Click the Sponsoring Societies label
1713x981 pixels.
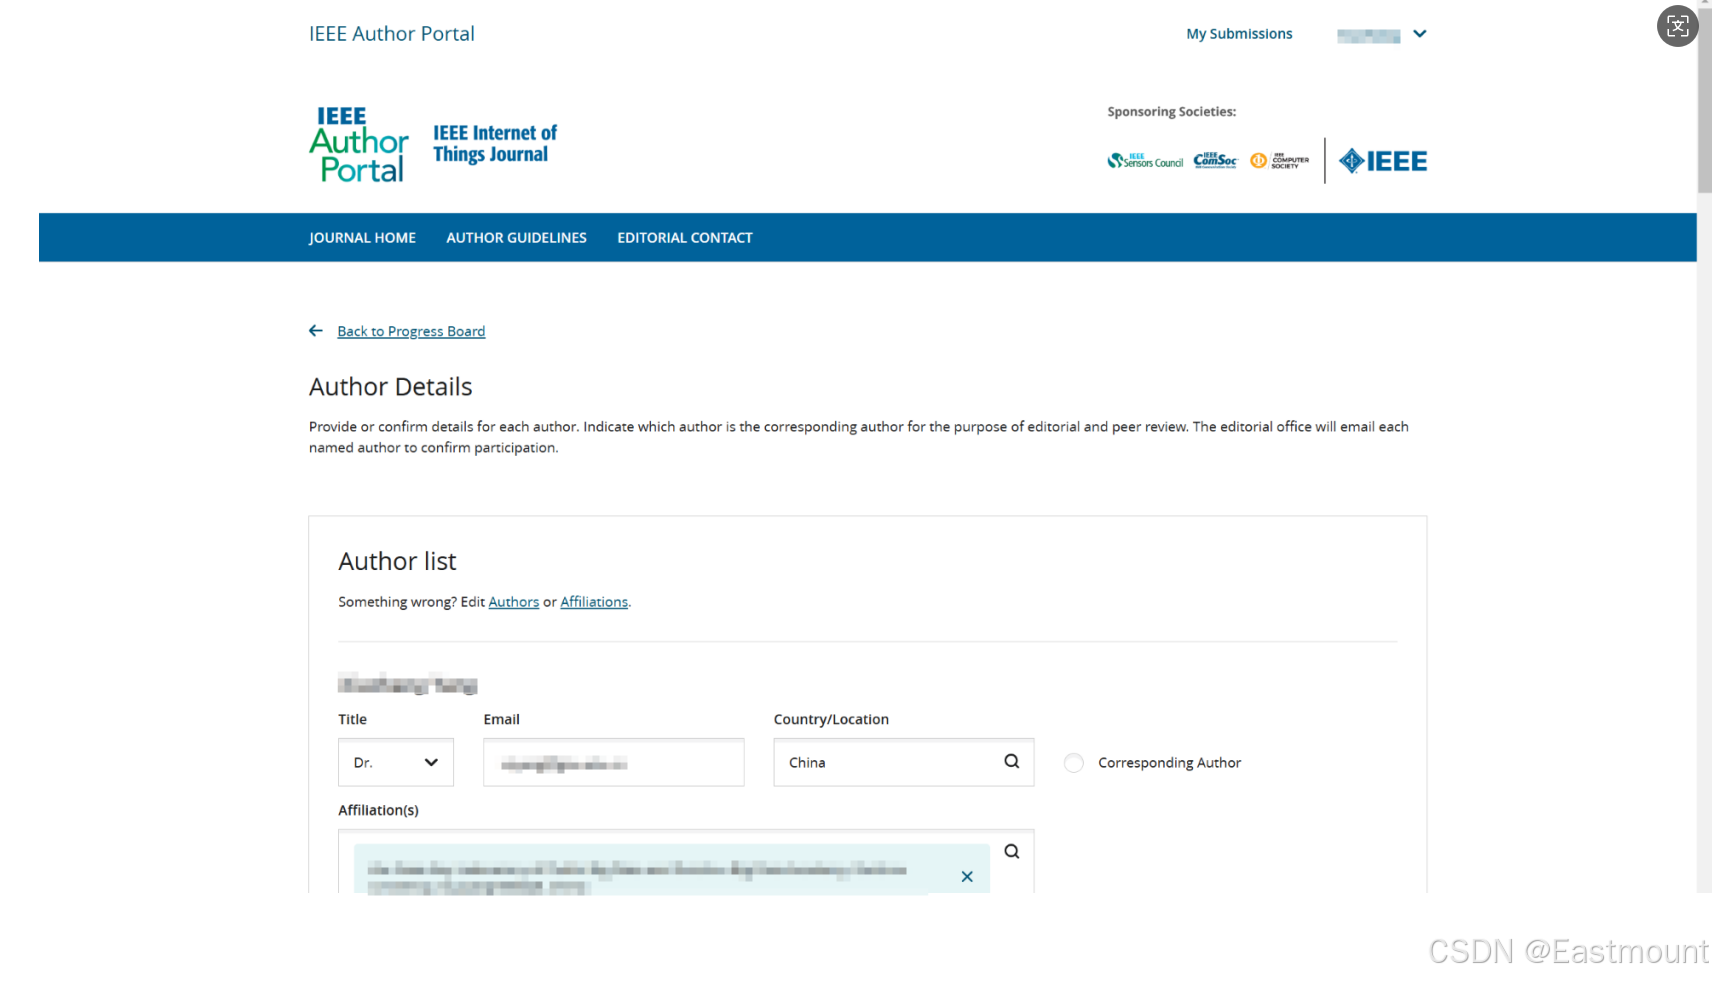tap(1172, 112)
